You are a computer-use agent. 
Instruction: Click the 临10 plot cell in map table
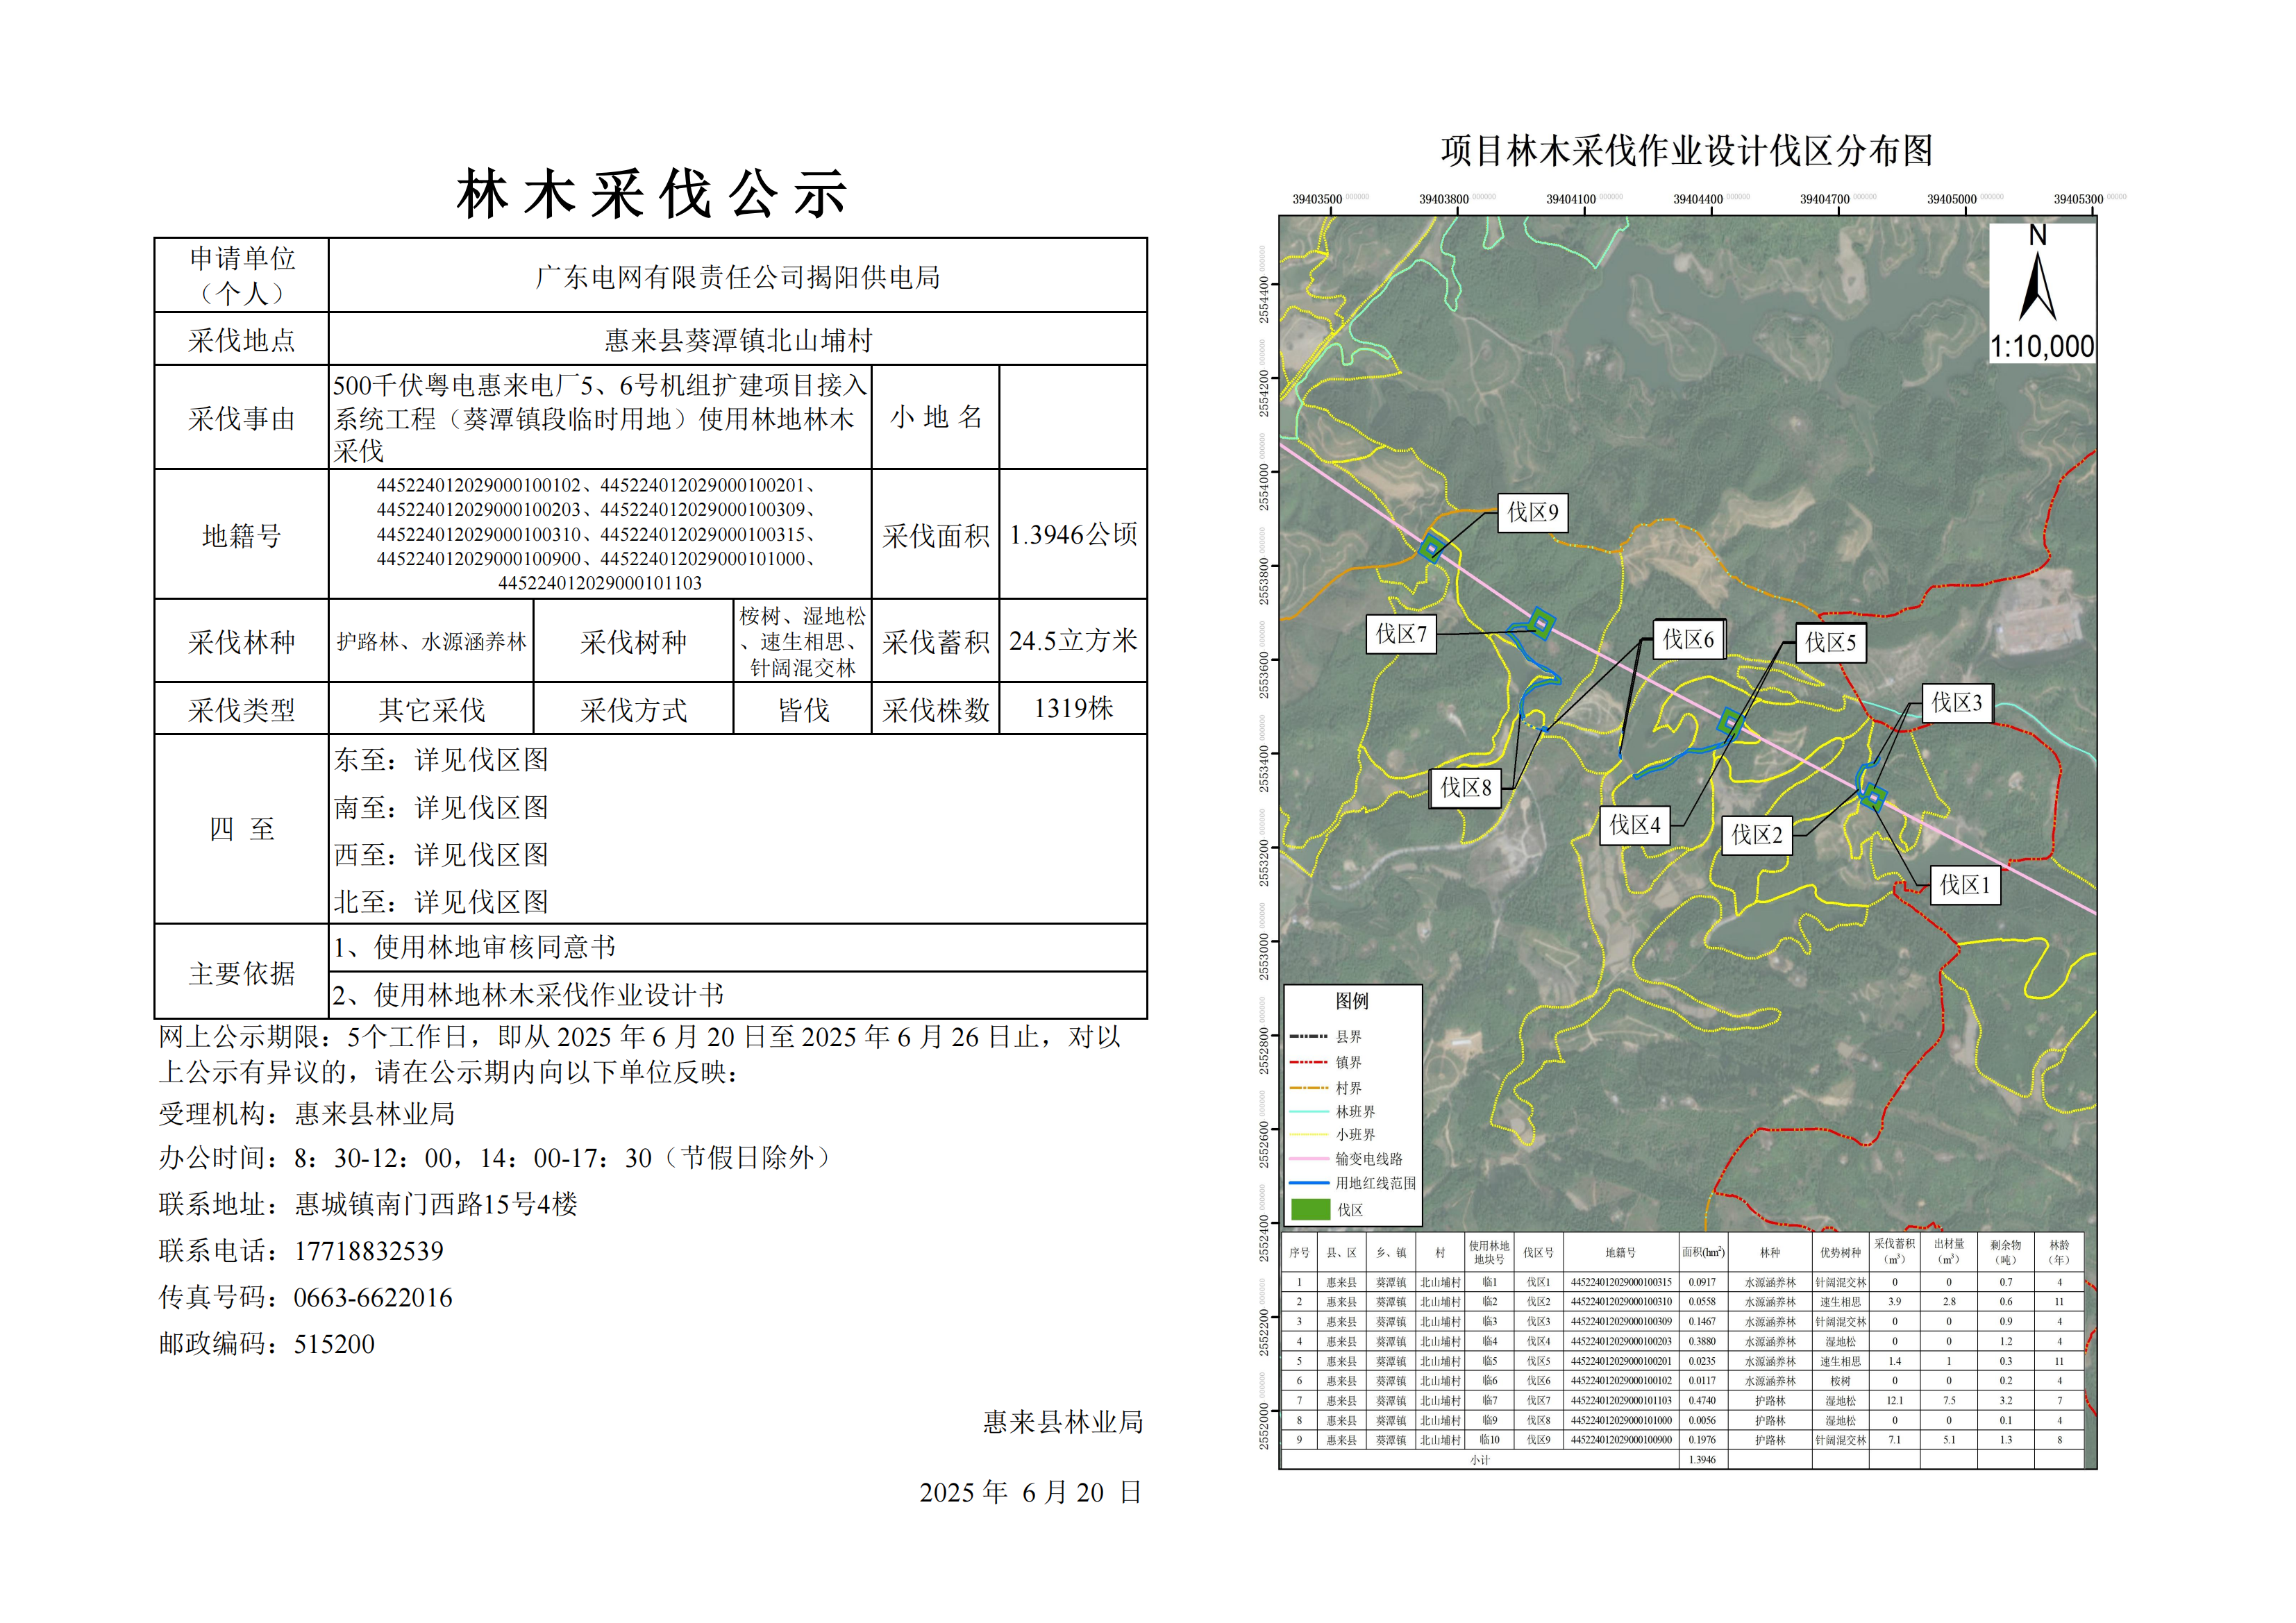coord(1489,1441)
